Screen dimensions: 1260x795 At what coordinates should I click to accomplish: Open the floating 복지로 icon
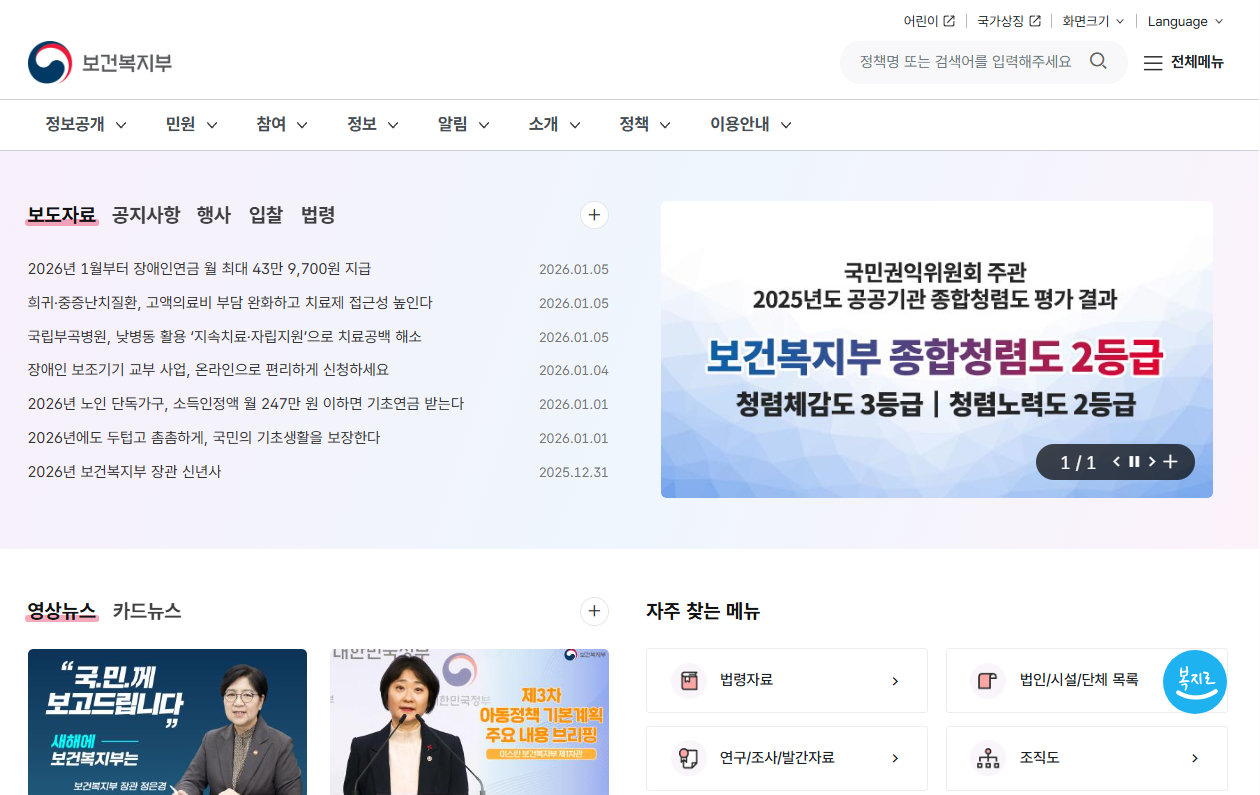(1194, 681)
